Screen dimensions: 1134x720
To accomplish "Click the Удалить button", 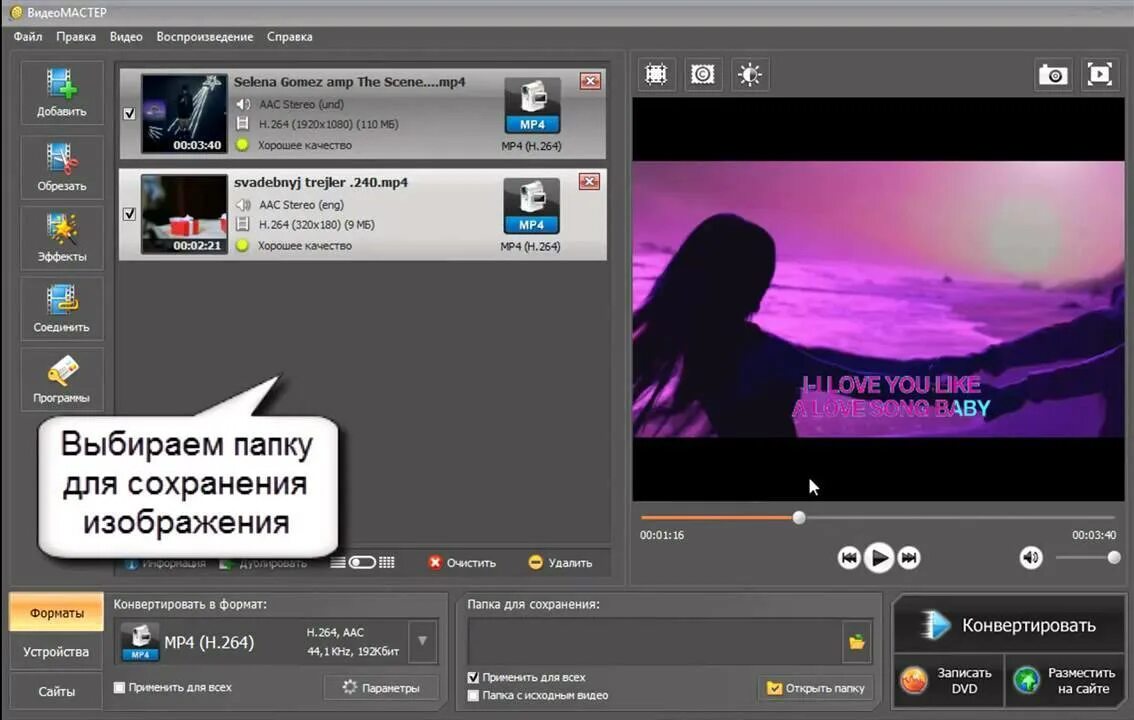I will click(x=560, y=562).
